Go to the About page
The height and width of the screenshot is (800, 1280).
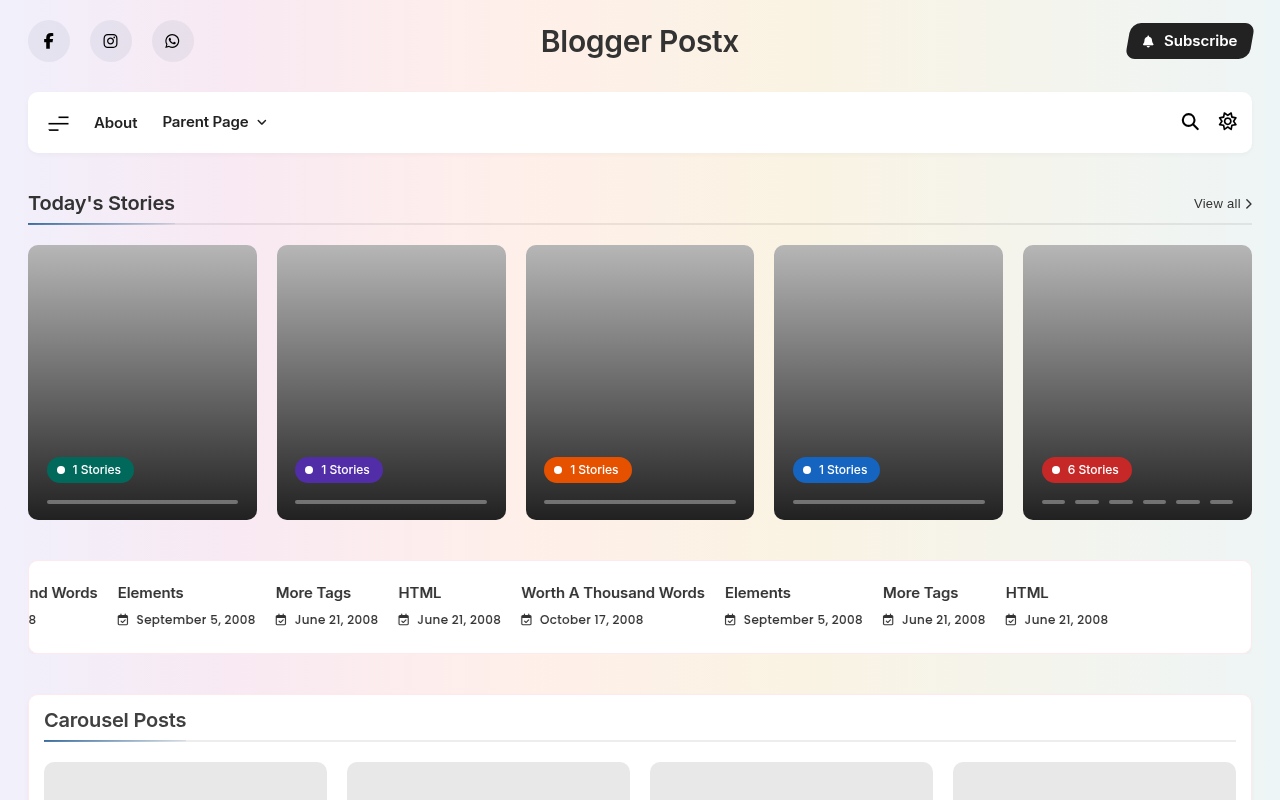tap(116, 123)
